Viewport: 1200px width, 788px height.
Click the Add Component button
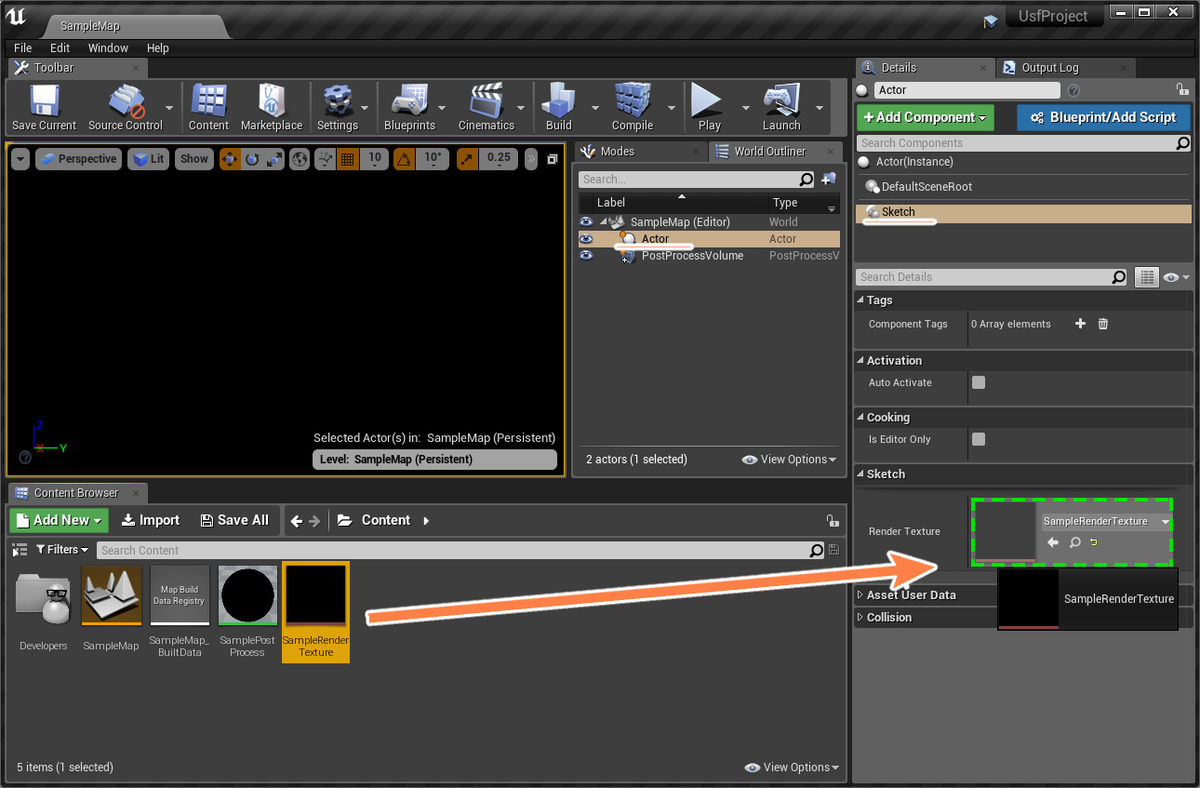click(x=925, y=117)
